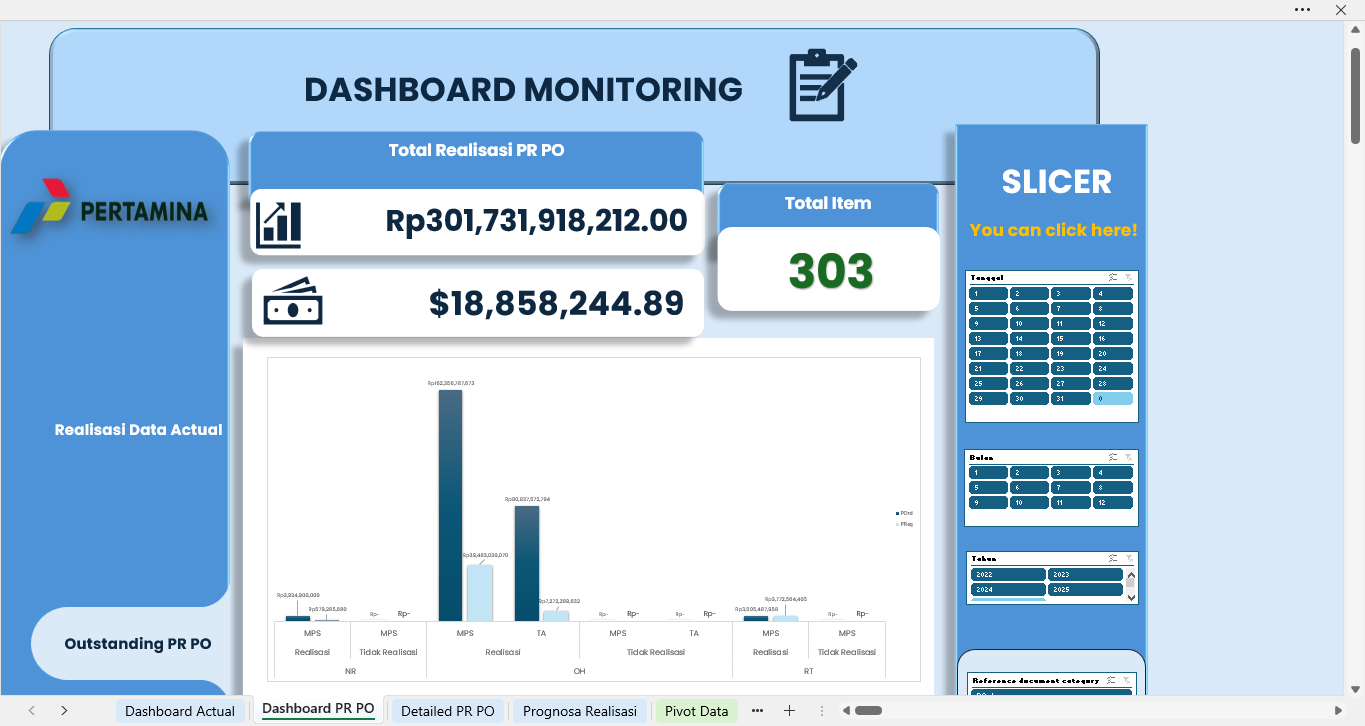Clear the filter on the Tanggal slicer
Screen dimensions: 1365x726
coord(1128,277)
